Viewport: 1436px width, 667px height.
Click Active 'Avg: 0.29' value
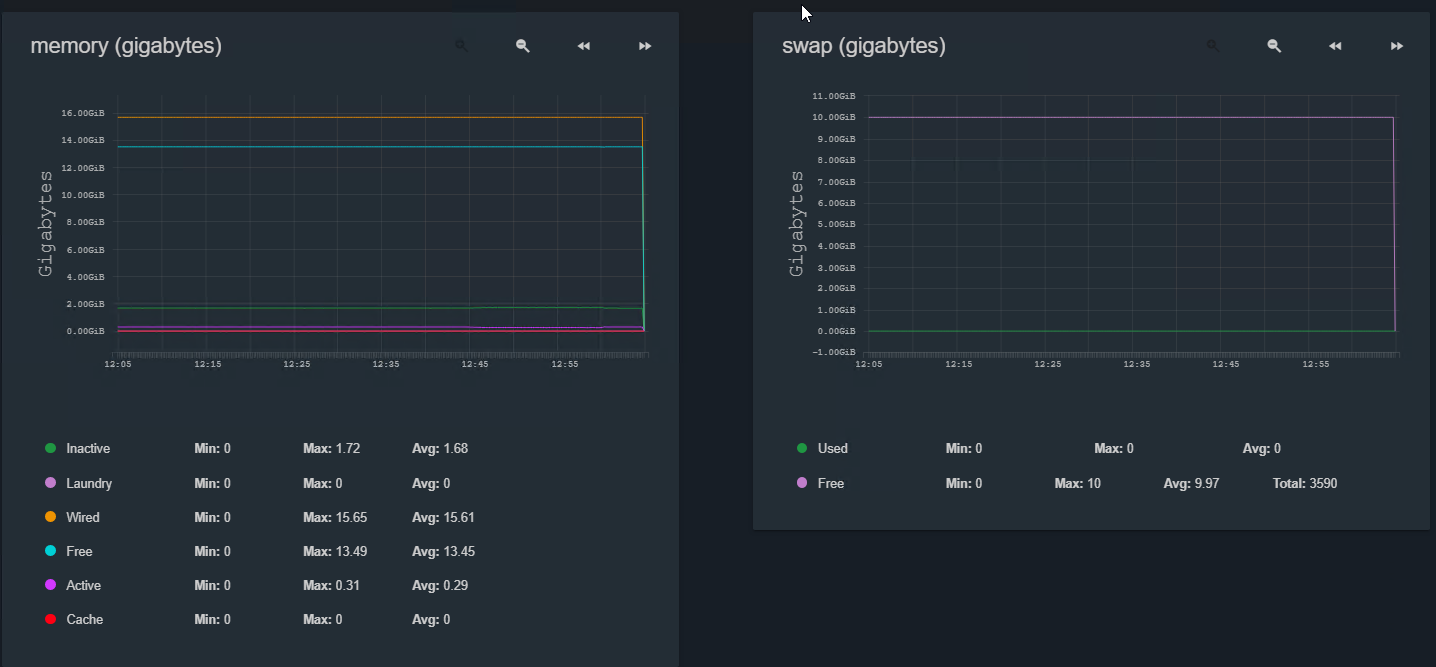(440, 585)
